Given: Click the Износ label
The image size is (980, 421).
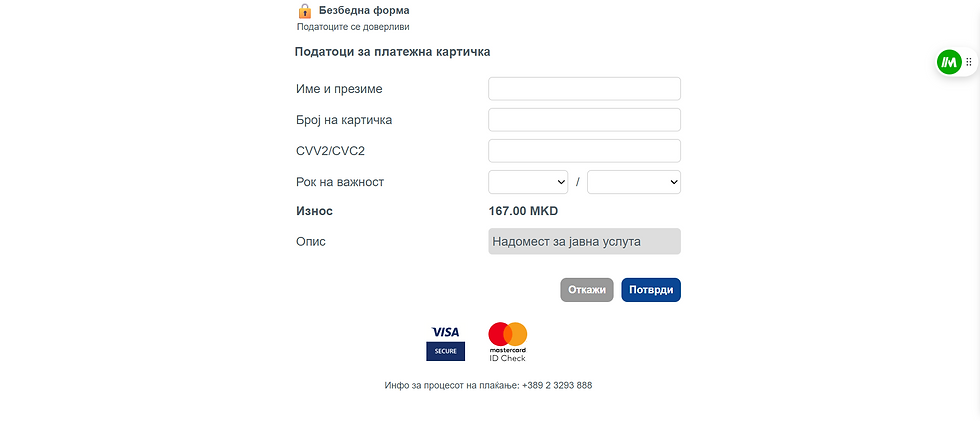Looking at the screenshot, I should [314, 211].
